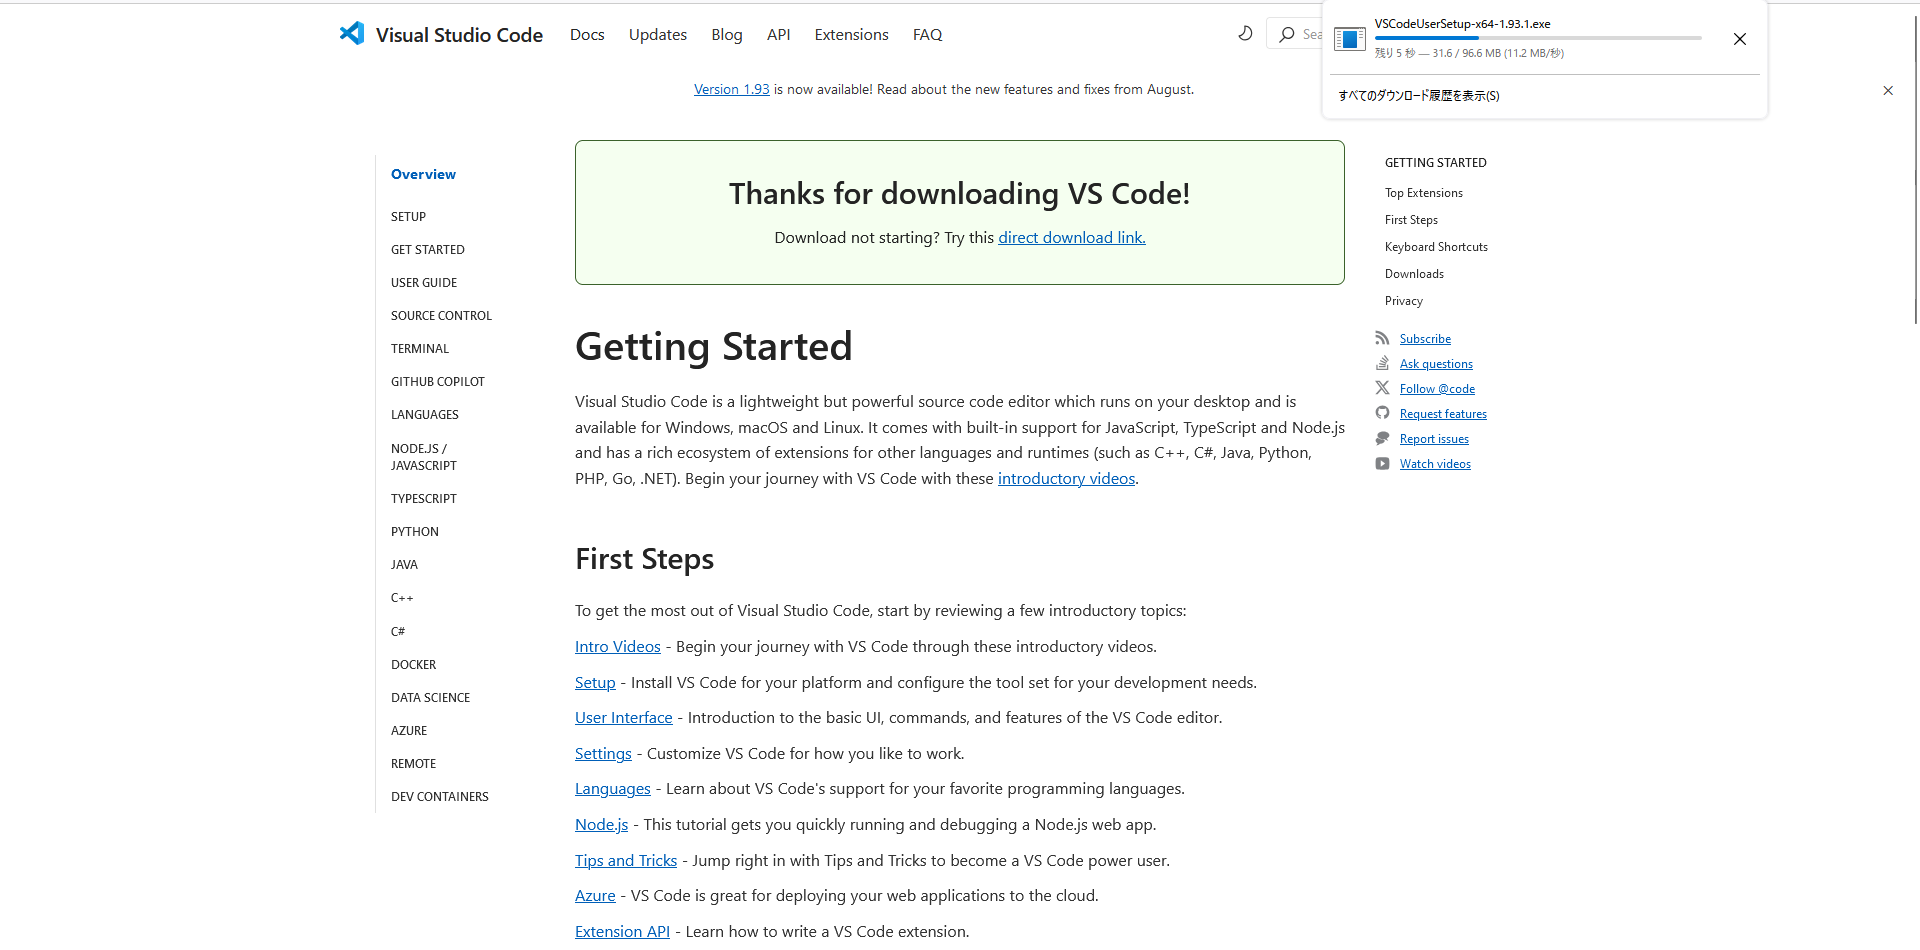1920x950 pixels.
Task: Expand the REMOTE sidebar section
Action: pos(413,763)
